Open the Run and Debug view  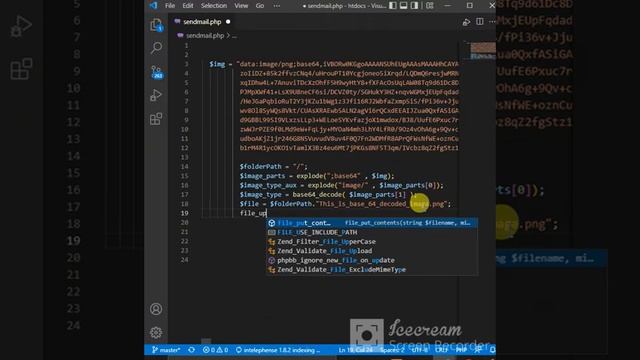[156, 95]
